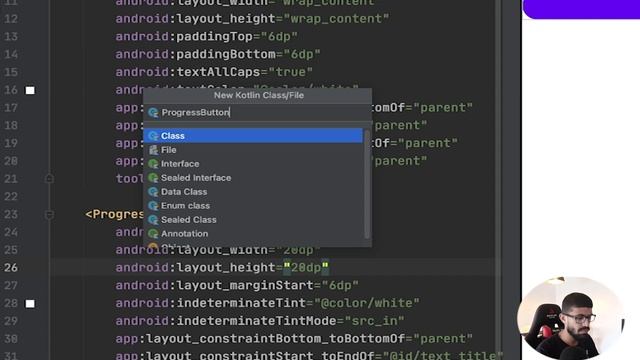Click the Enum class item's icon
The width and height of the screenshot is (640, 360).
click(153, 206)
